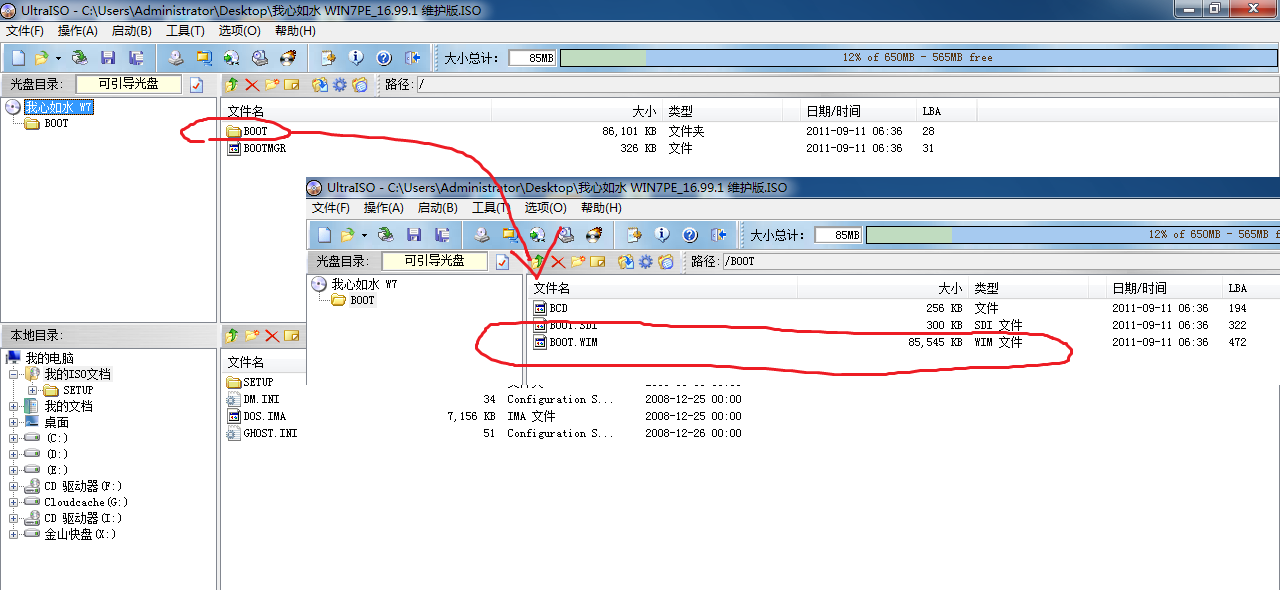The image size is (1280, 590).
Task: Open 帮助(H) menu in front /BOOT window
Action: [601, 208]
